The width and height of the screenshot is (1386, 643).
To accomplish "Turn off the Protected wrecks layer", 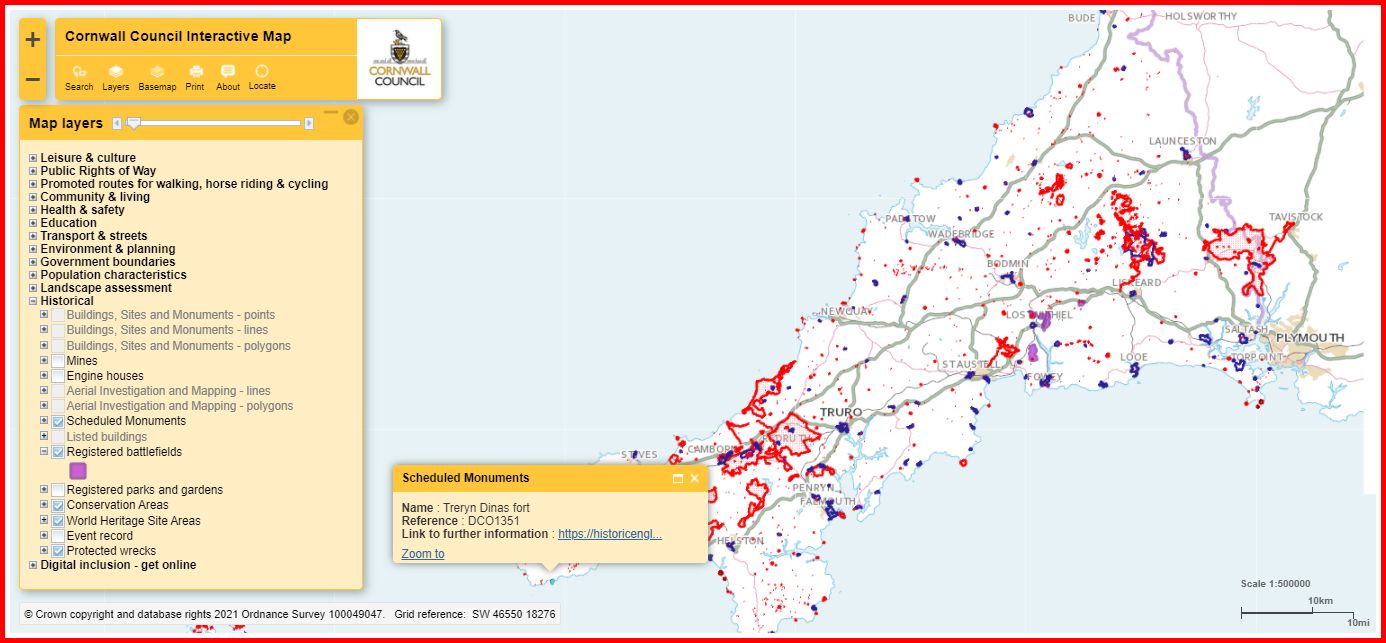I will coord(58,550).
